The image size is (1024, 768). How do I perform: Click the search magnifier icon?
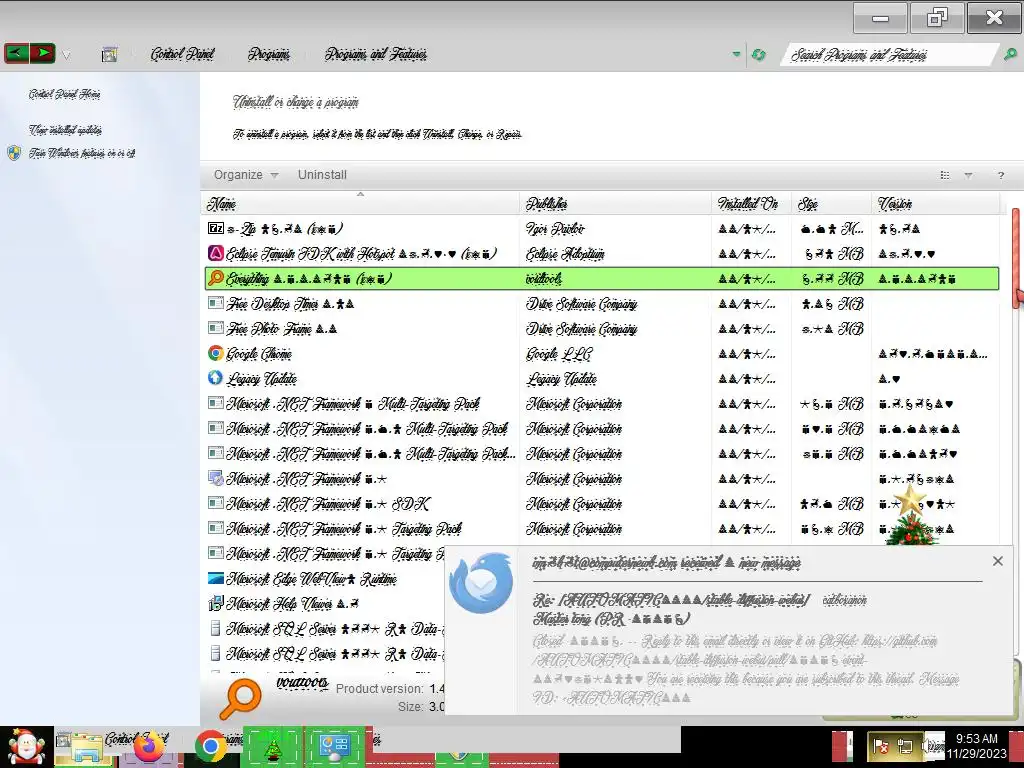(x=1010, y=55)
